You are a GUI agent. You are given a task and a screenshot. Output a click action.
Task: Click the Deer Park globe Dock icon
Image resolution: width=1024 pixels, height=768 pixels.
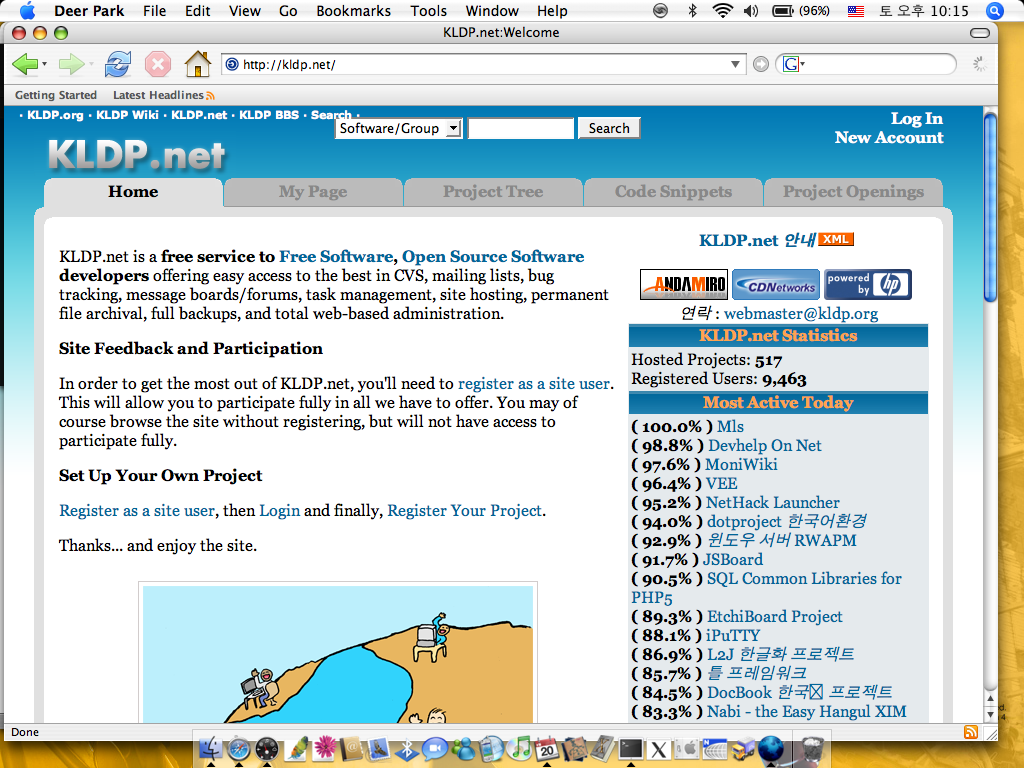[x=771, y=749]
